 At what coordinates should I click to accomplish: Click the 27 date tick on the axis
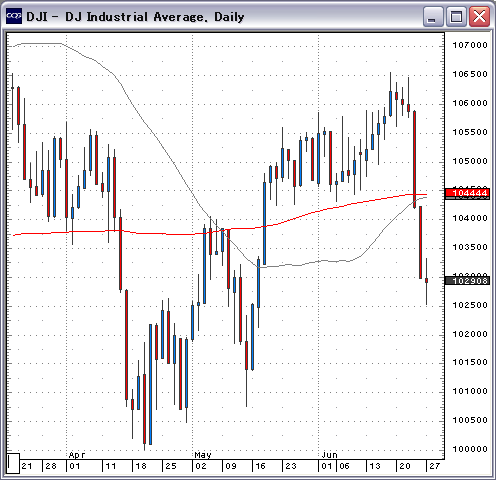[435, 466]
